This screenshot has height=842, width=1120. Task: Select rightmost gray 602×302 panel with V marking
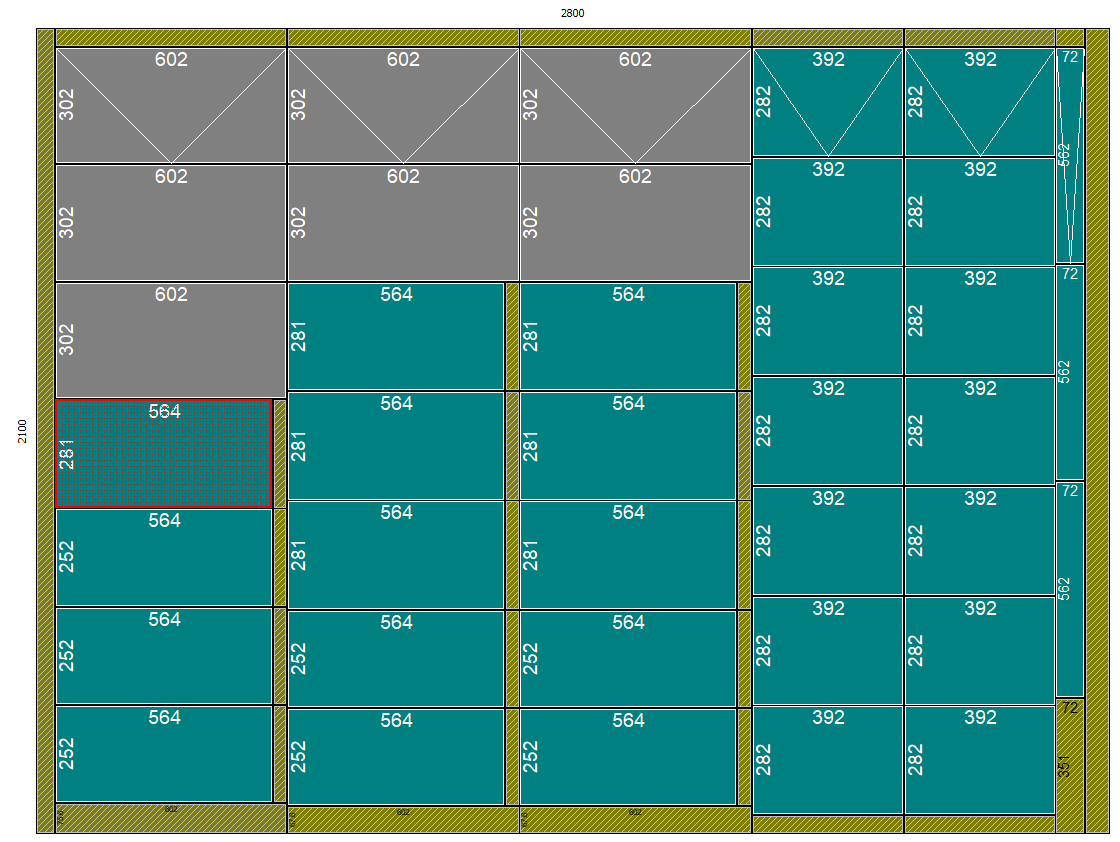pyautogui.click(x=635, y=105)
